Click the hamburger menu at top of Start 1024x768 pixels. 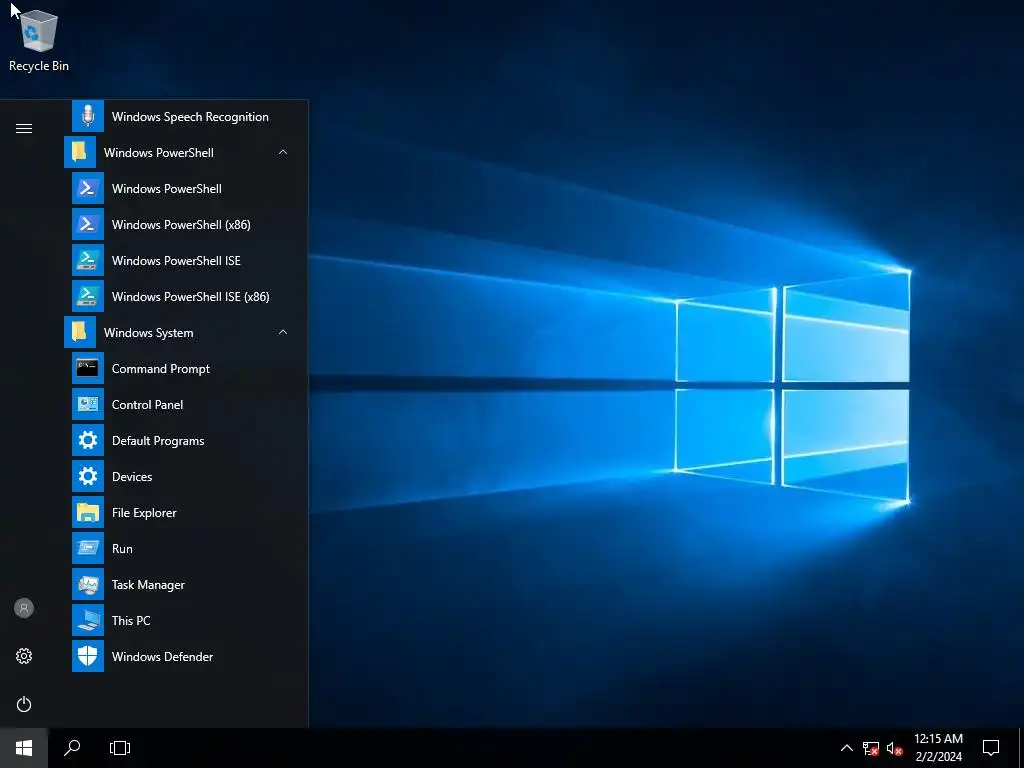tap(24, 128)
